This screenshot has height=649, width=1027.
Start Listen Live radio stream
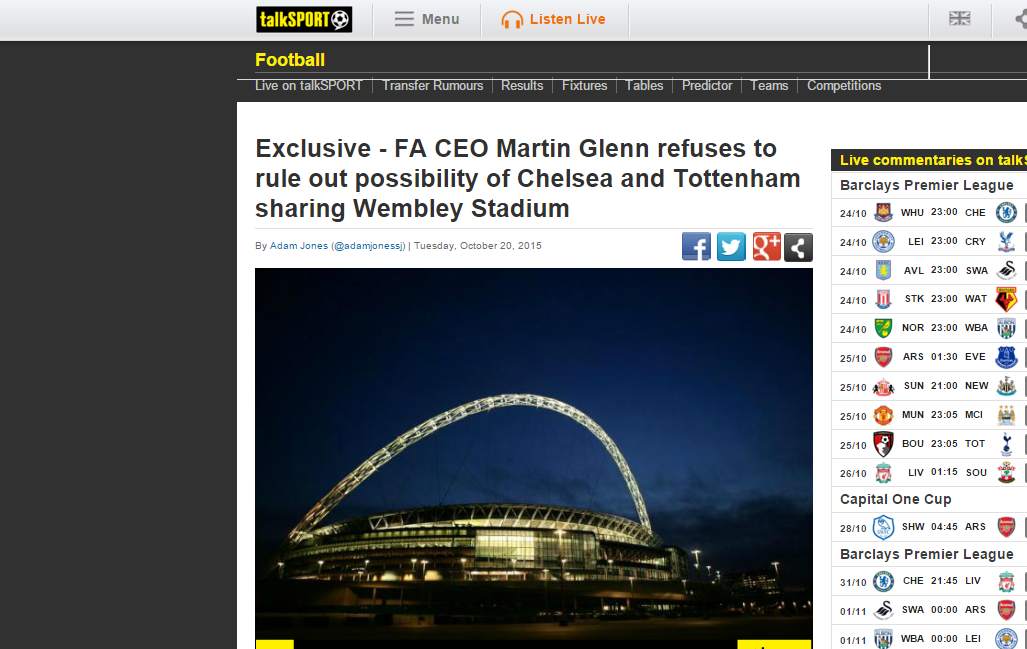point(554,20)
